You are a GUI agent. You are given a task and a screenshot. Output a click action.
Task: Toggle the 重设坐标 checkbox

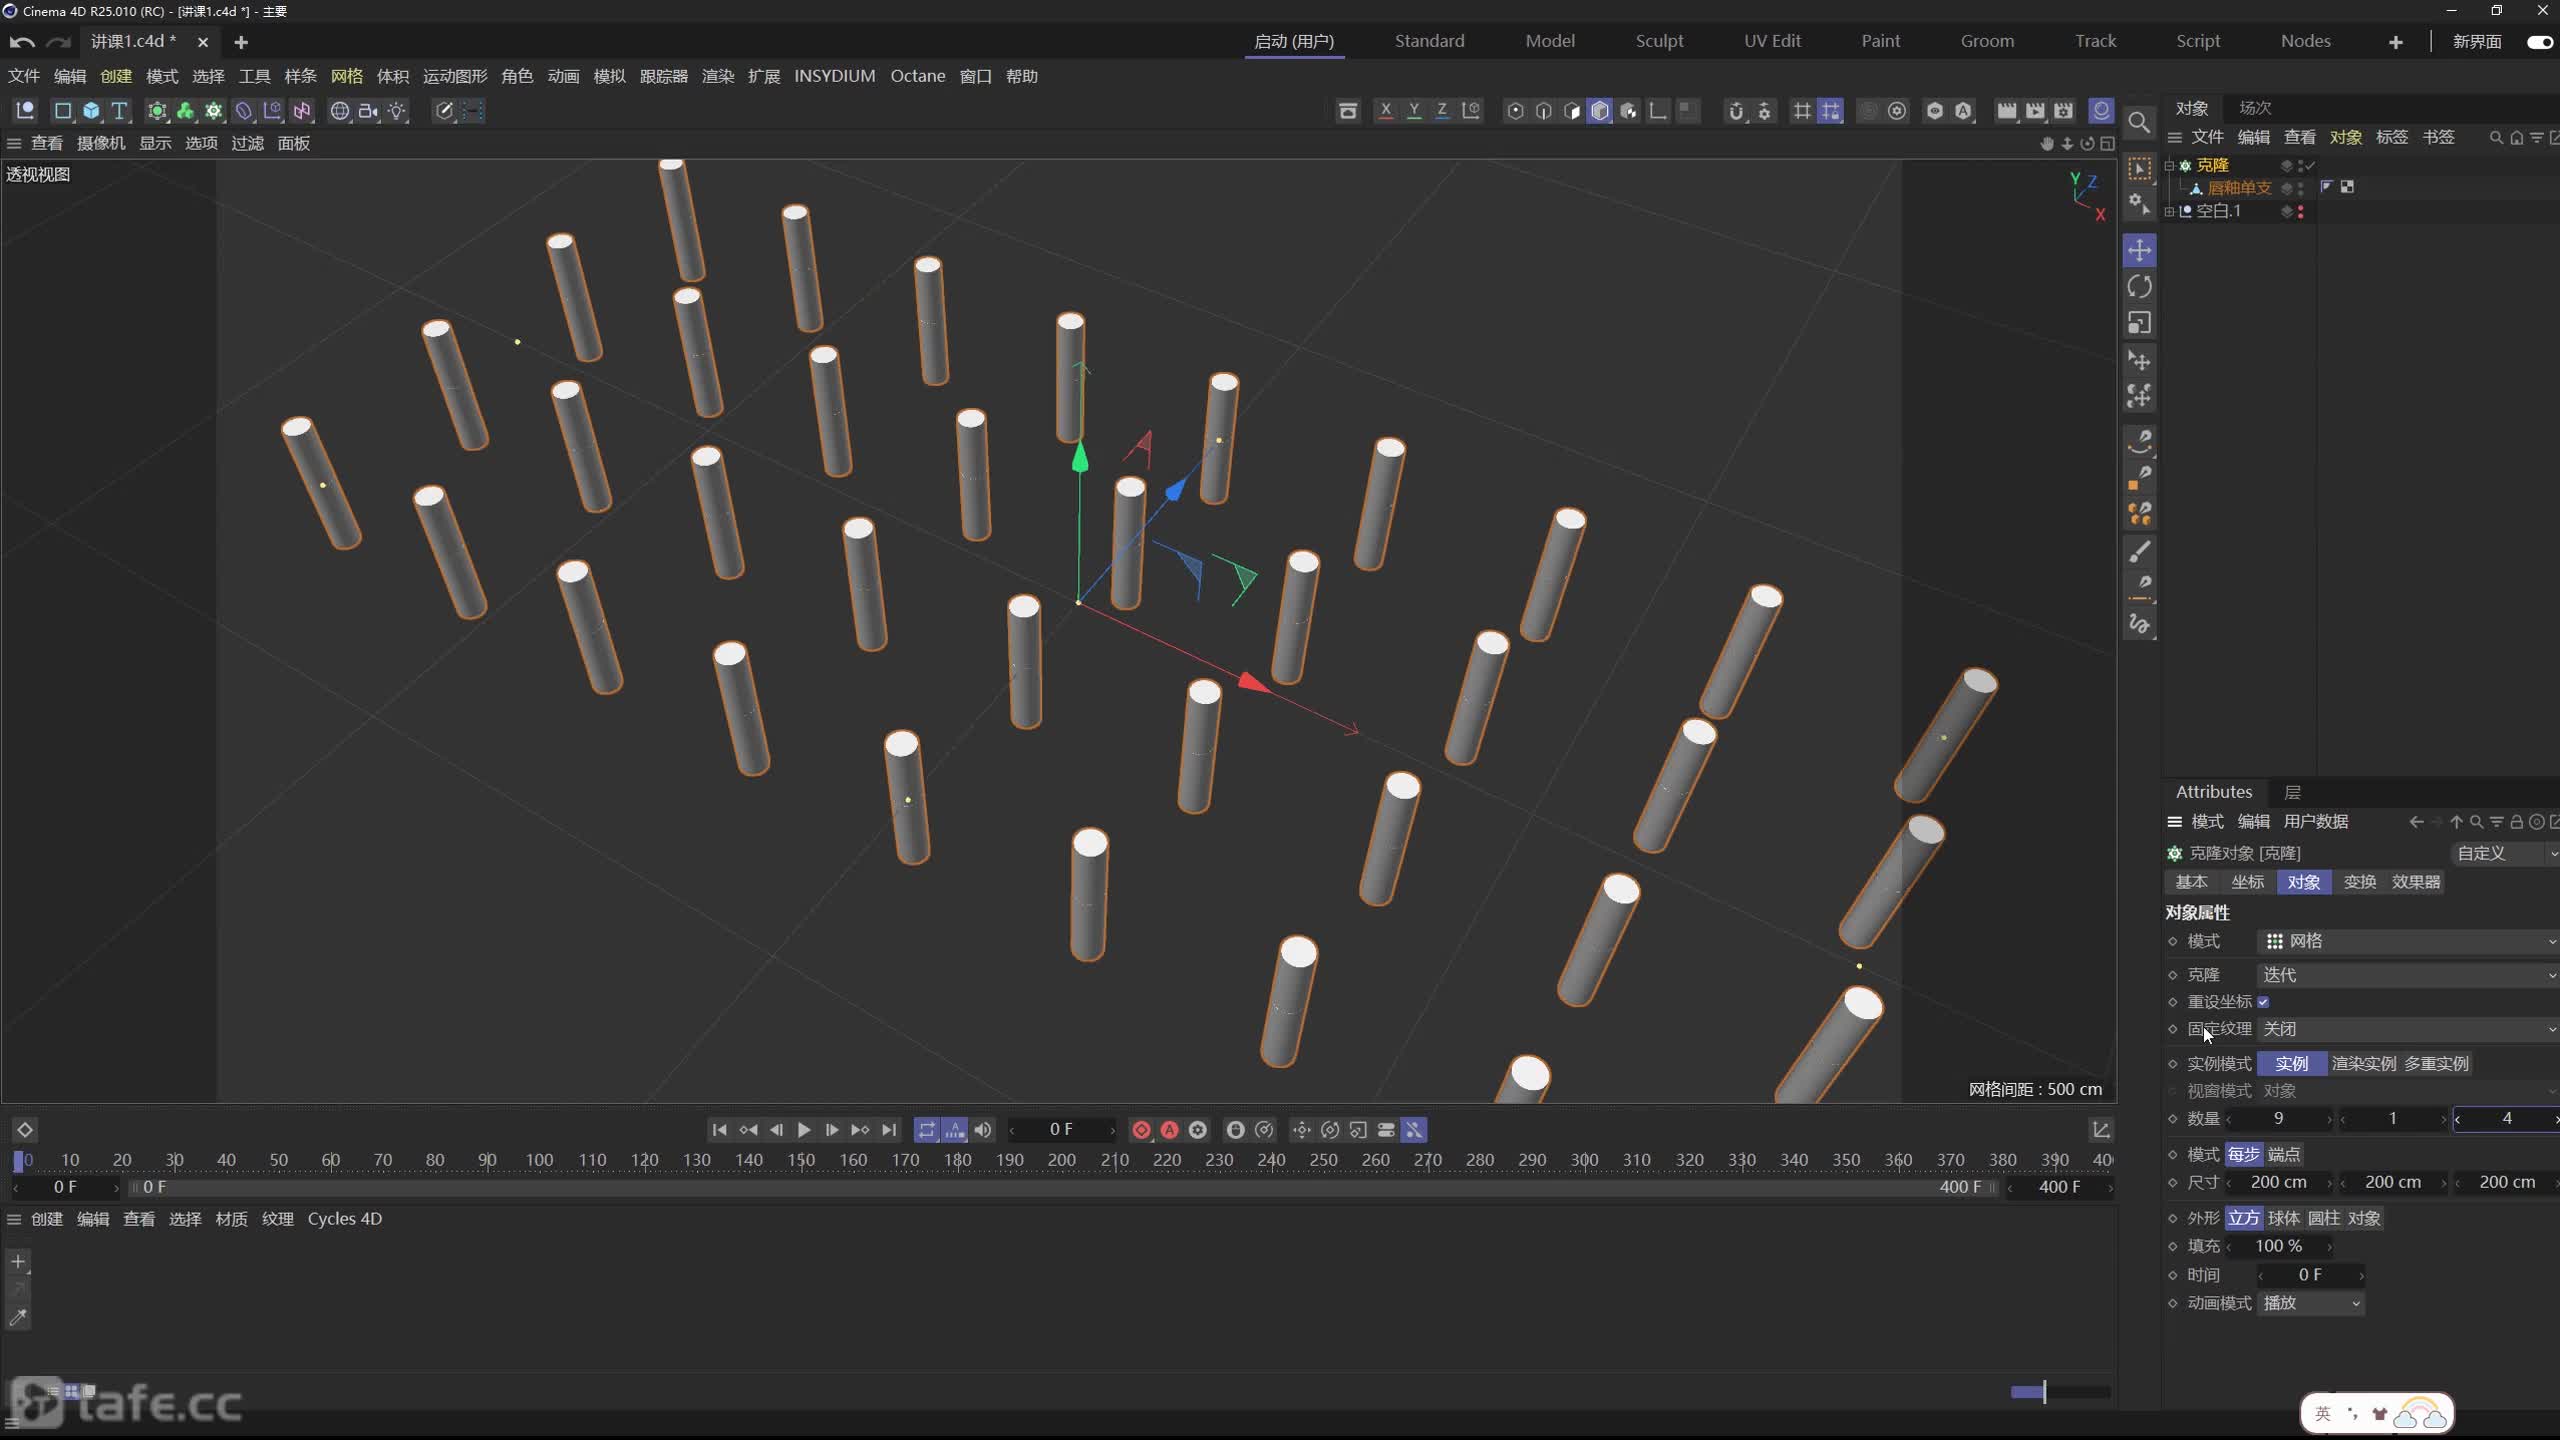tap(2263, 1002)
